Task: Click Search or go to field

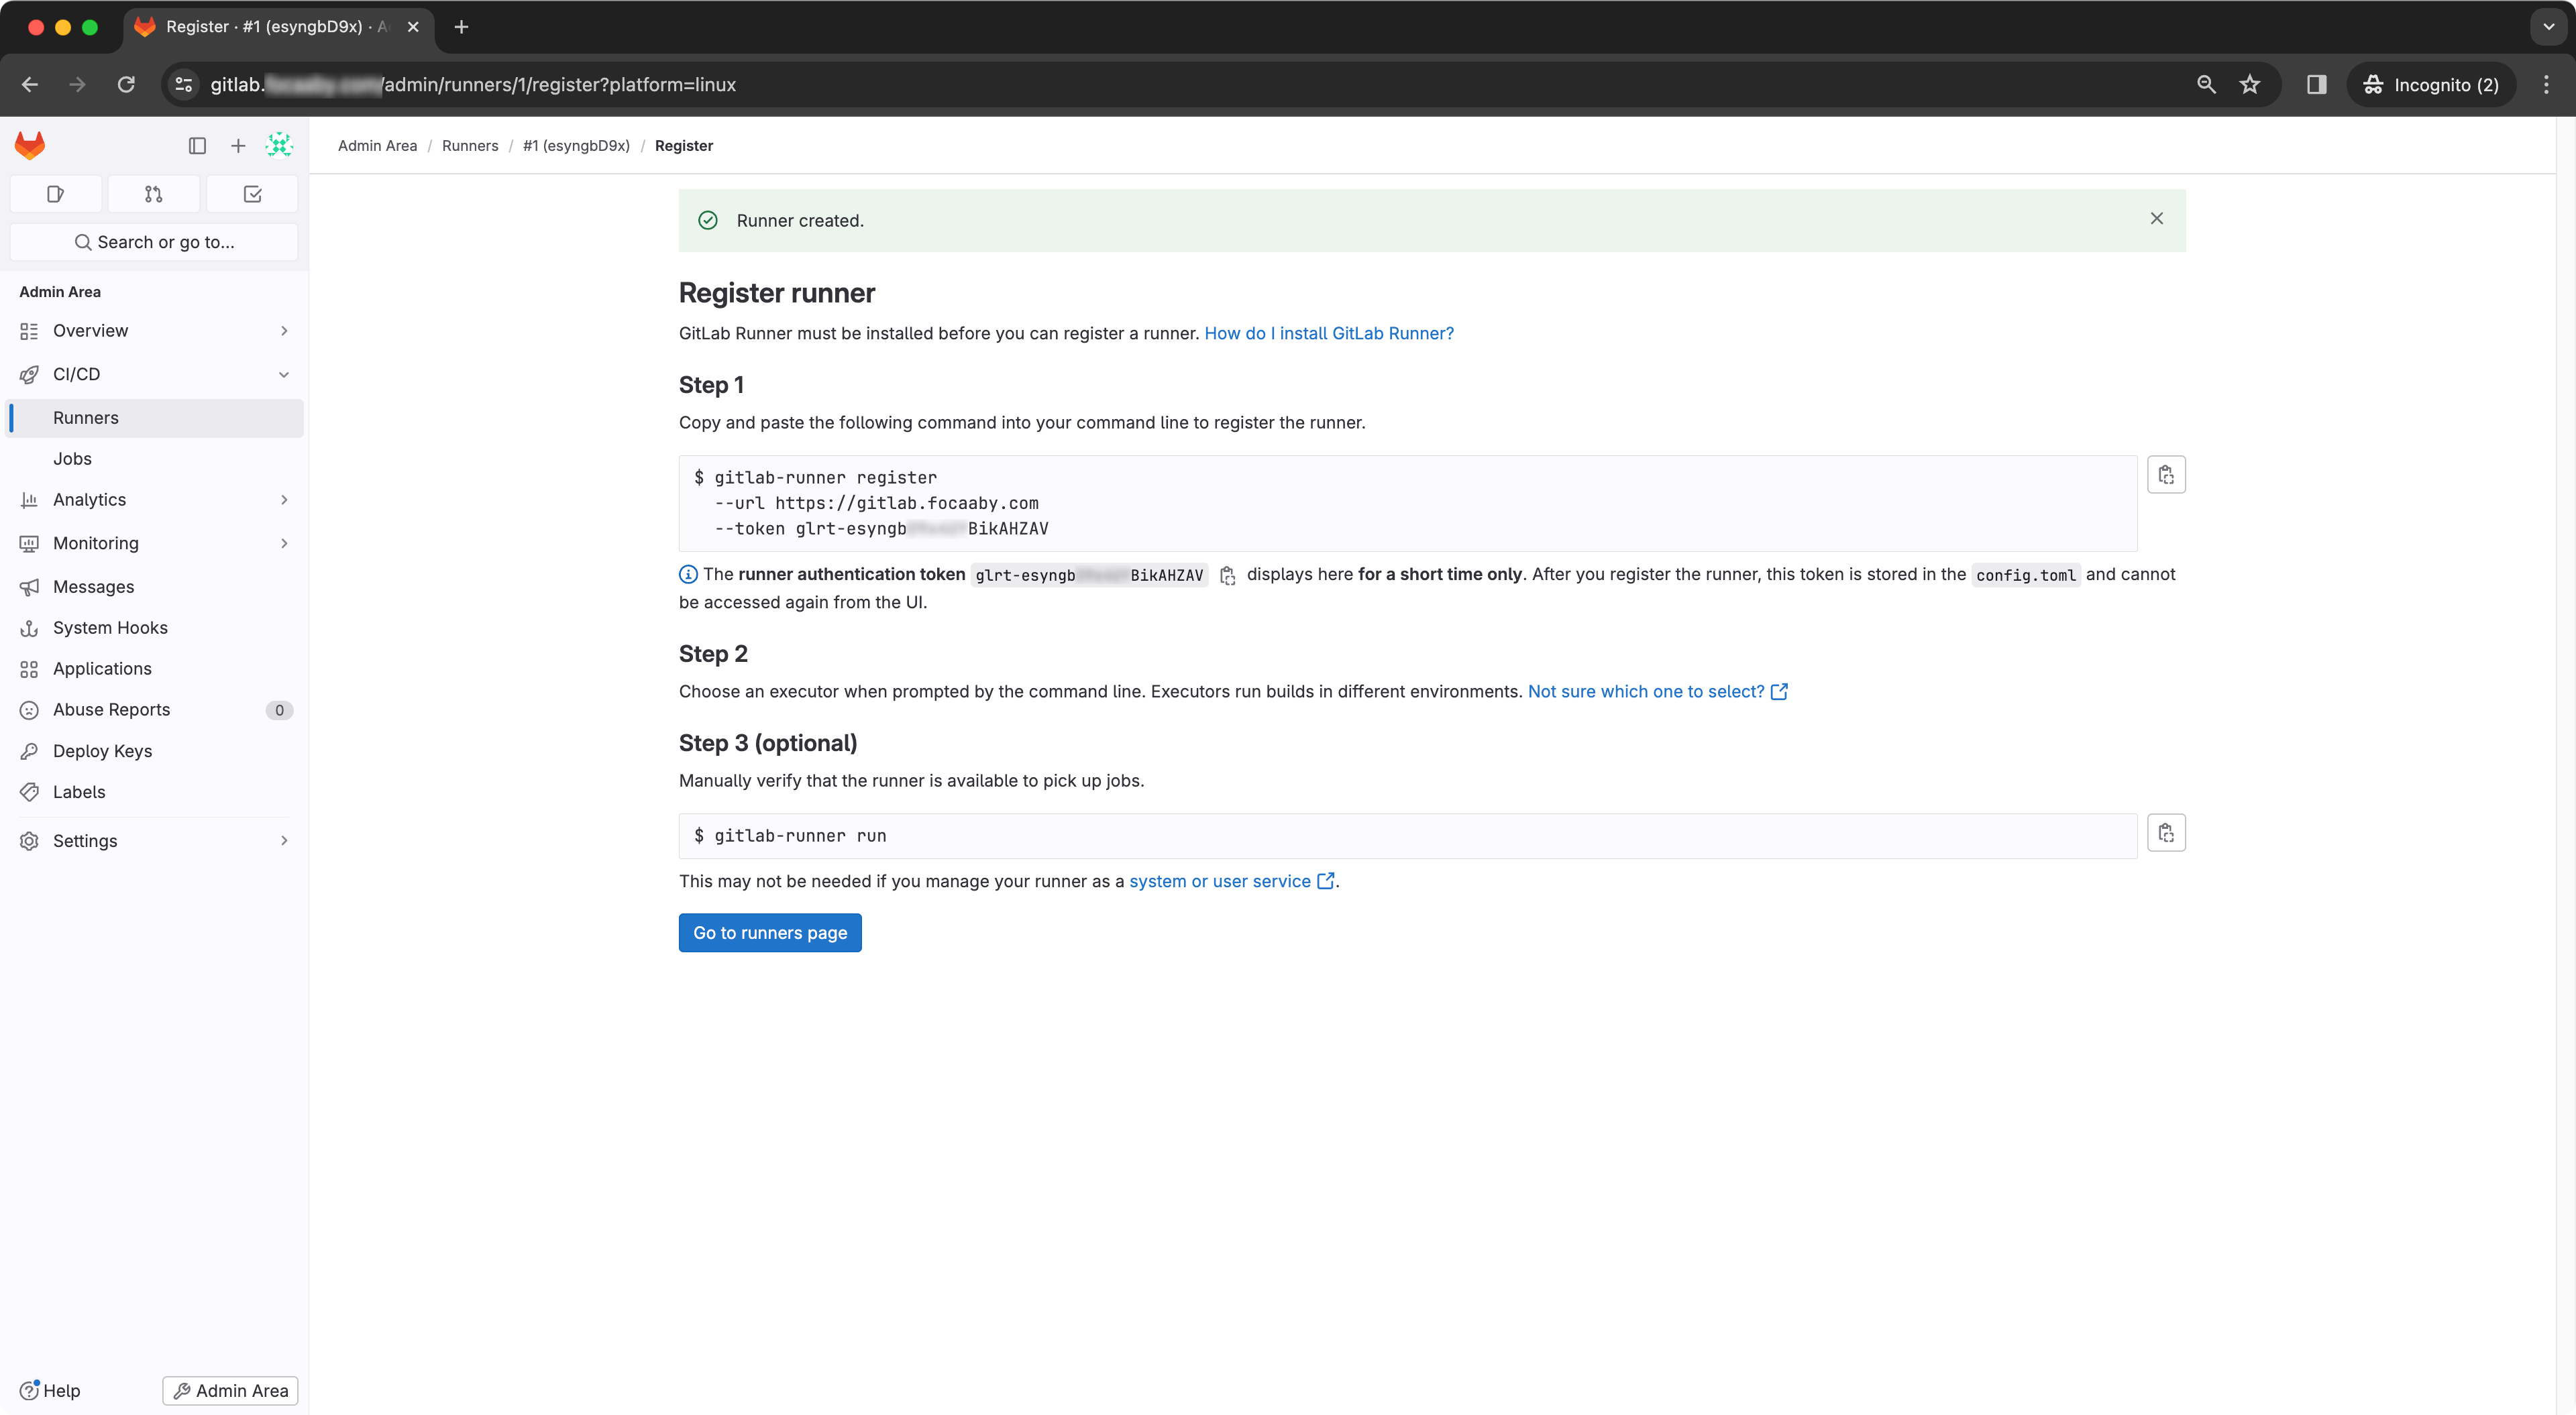Action: coord(154,242)
